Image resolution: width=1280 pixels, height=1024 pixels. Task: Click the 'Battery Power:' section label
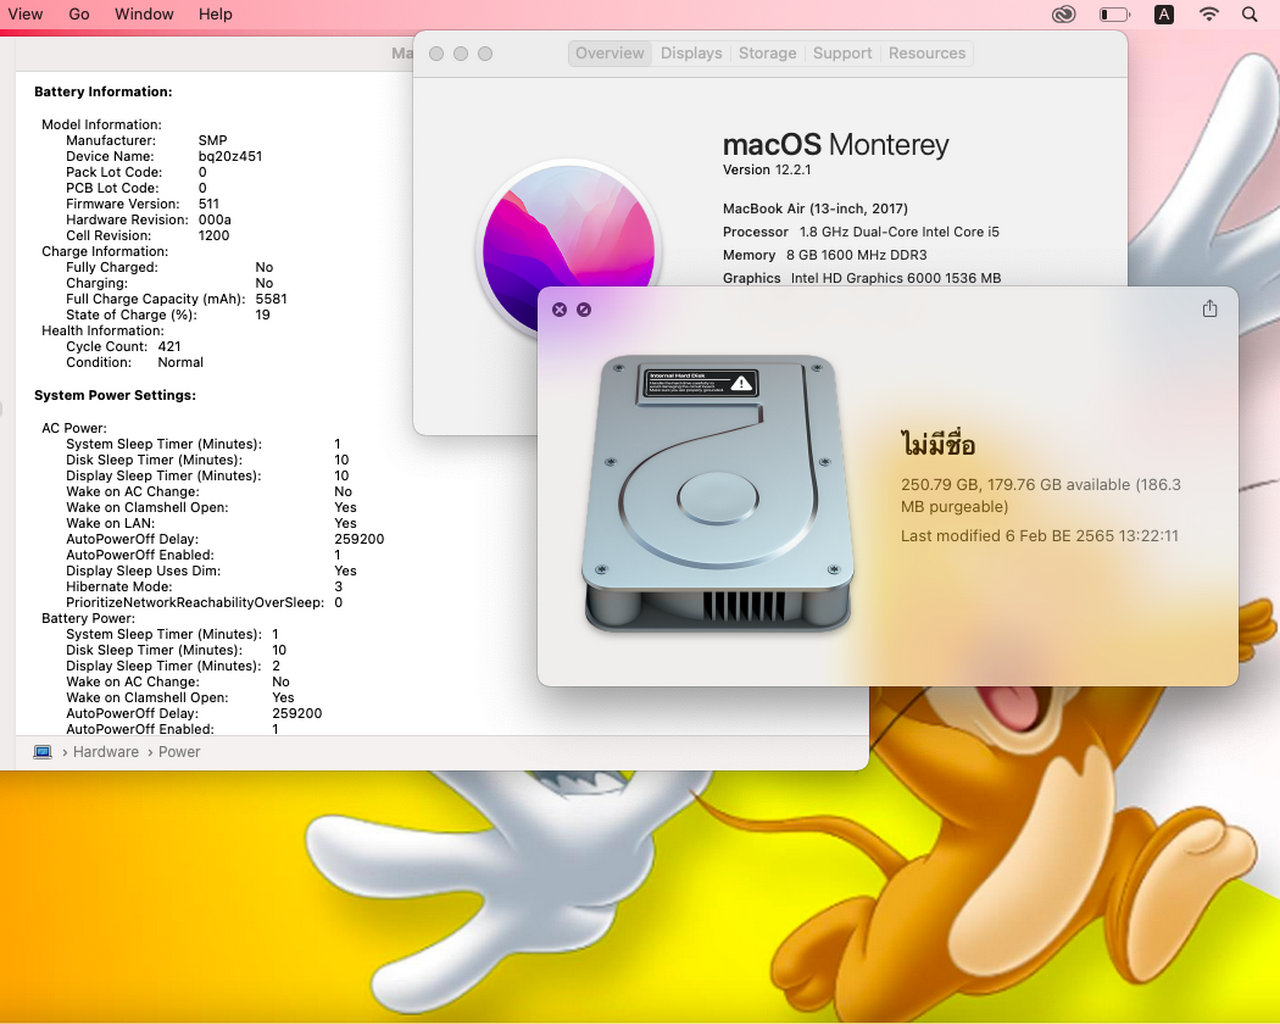88,619
